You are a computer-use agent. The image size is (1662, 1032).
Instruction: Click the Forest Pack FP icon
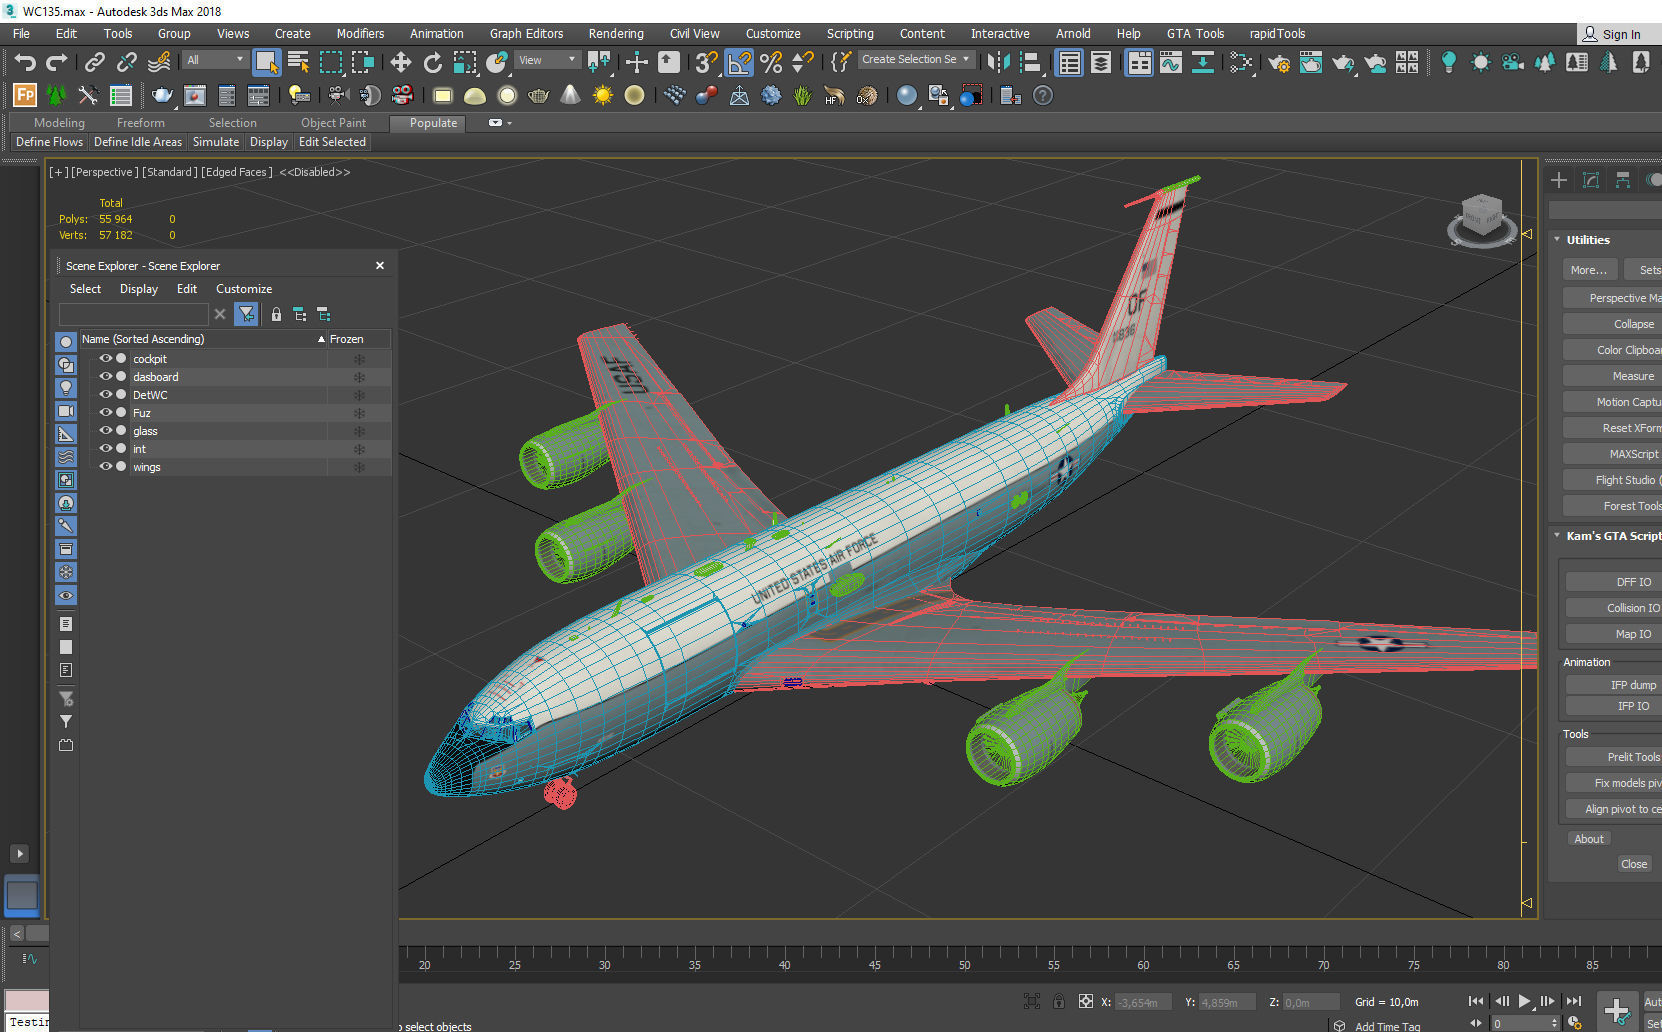(25, 96)
